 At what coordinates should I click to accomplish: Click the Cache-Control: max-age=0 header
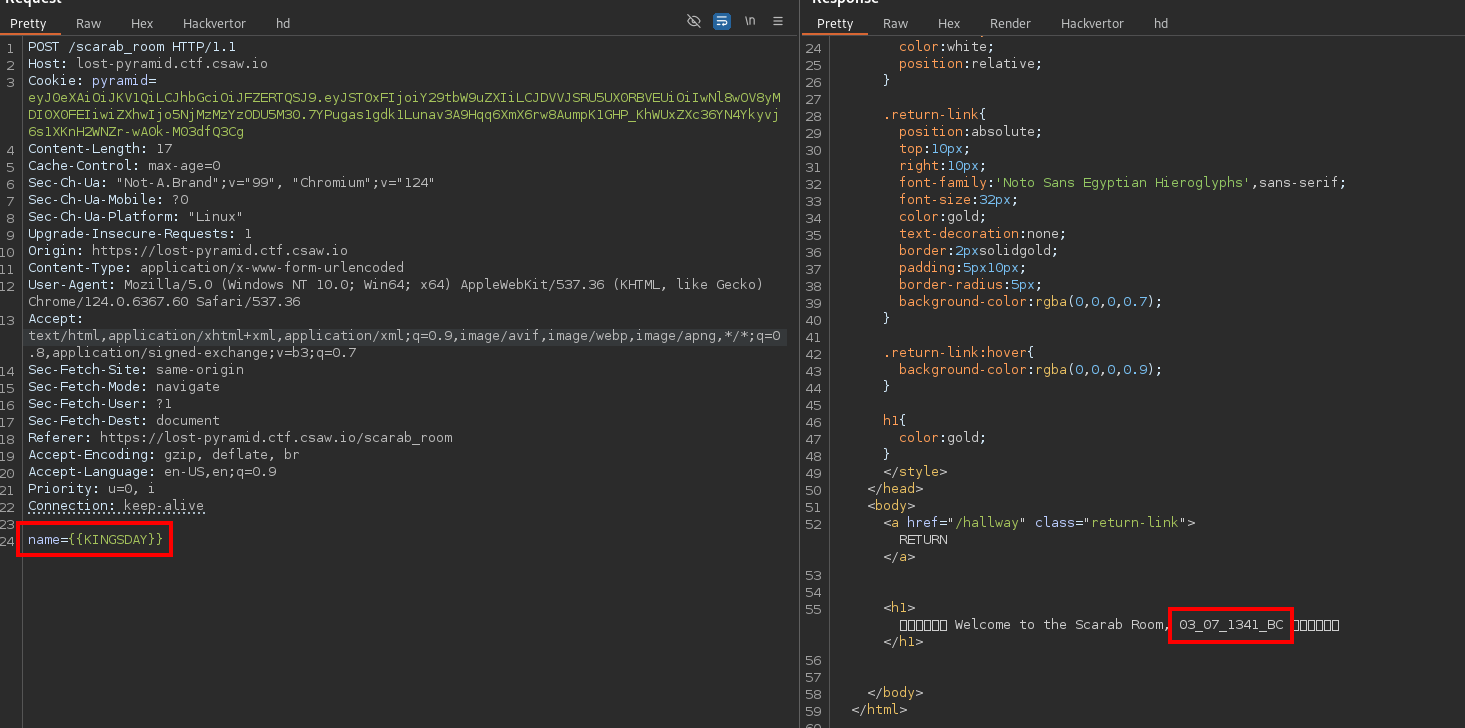124,165
